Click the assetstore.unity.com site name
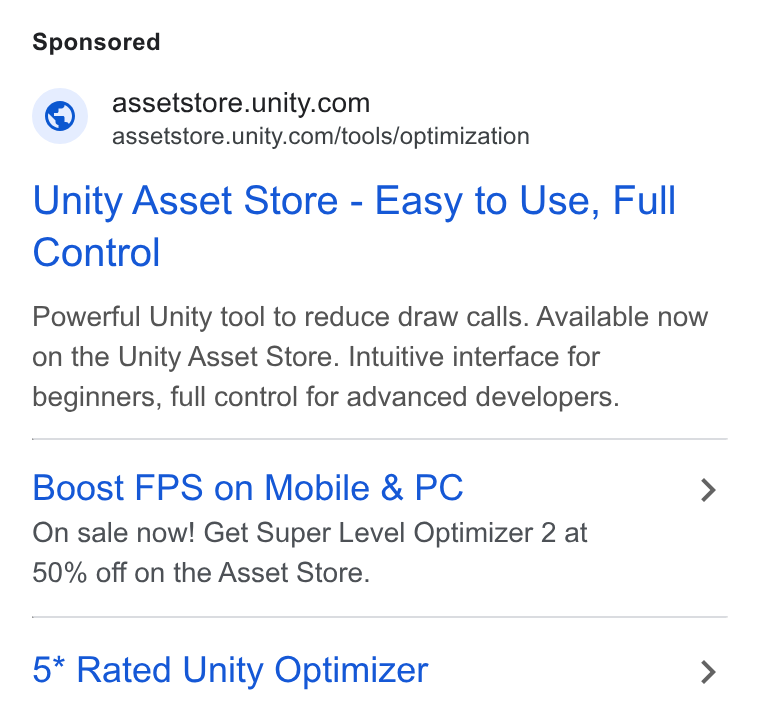 pyautogui.click(x=241, y=103)
